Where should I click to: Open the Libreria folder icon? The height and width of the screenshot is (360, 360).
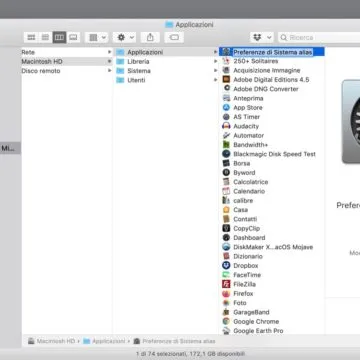pyautogui.click(x=120, y=61)
